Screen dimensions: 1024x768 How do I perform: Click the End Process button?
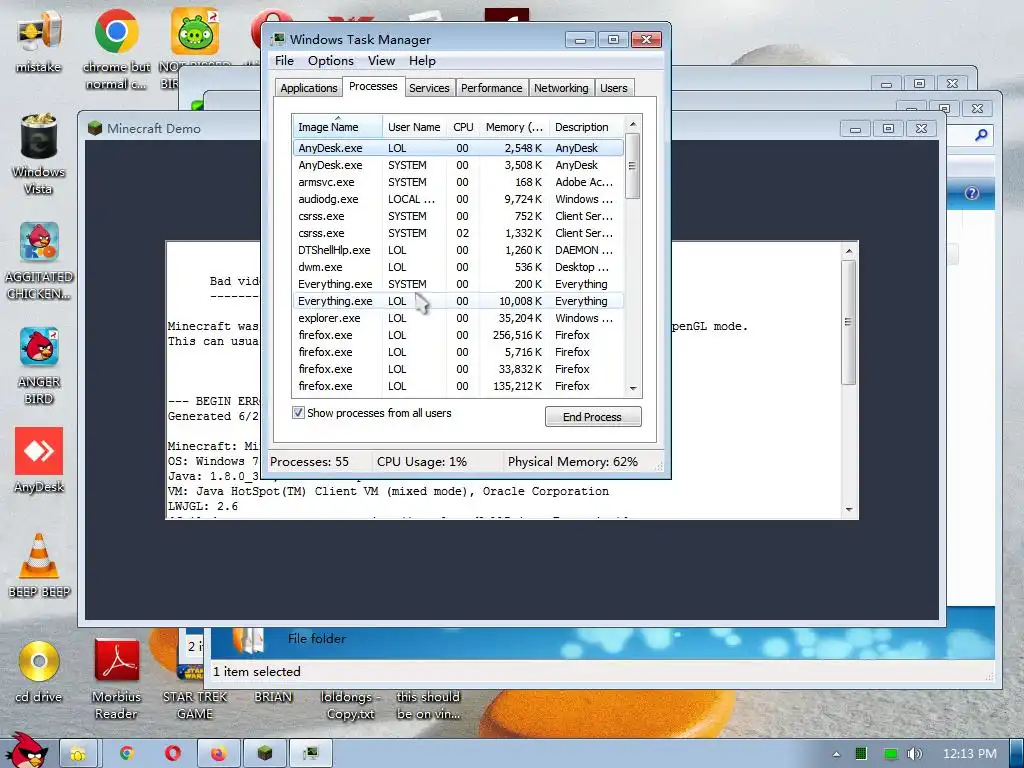[x=593, y=417]
